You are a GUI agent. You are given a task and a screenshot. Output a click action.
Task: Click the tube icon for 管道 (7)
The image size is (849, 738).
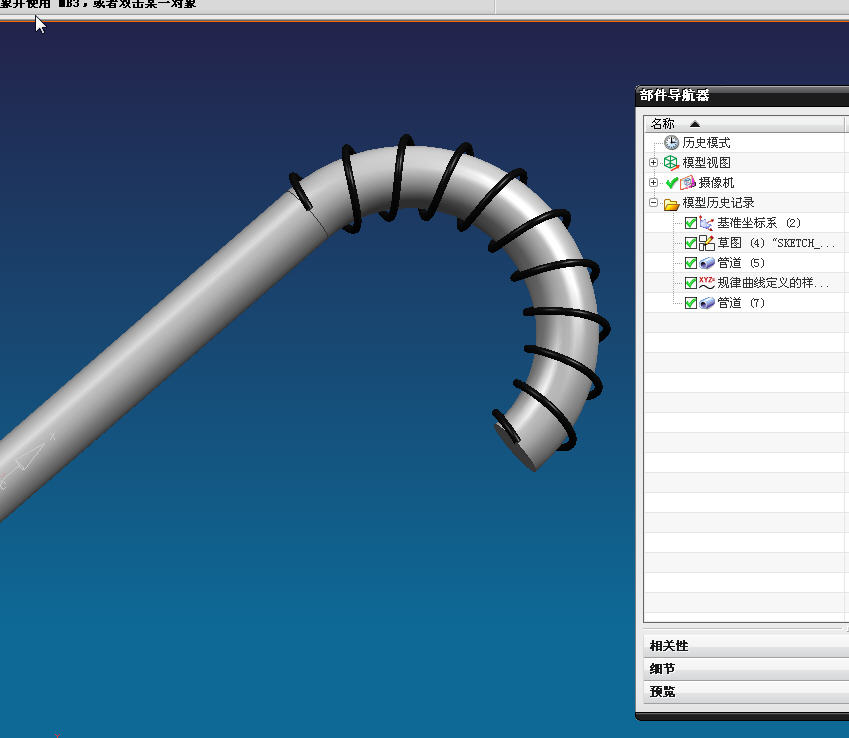[707, 303]
